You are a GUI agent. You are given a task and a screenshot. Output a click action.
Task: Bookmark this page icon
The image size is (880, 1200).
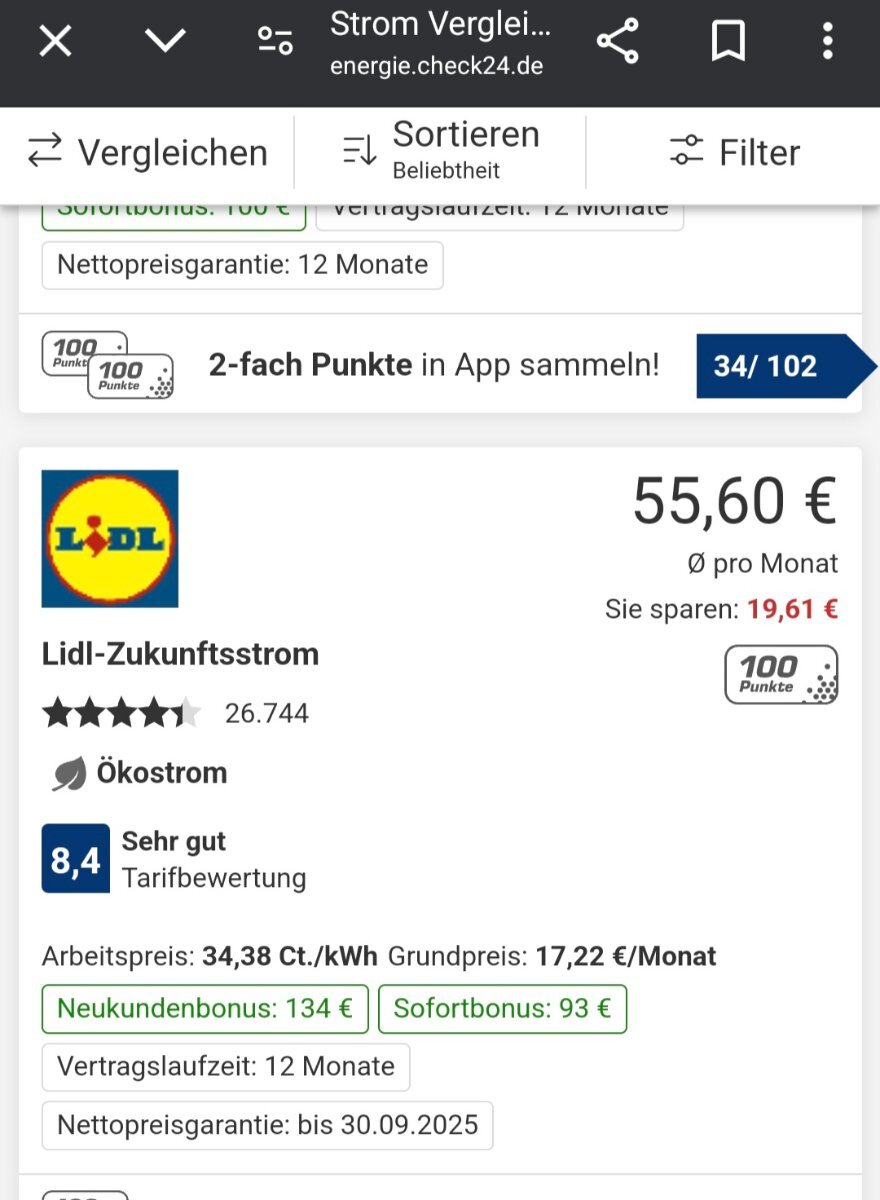pyautogui.click(x=728, y=42)
